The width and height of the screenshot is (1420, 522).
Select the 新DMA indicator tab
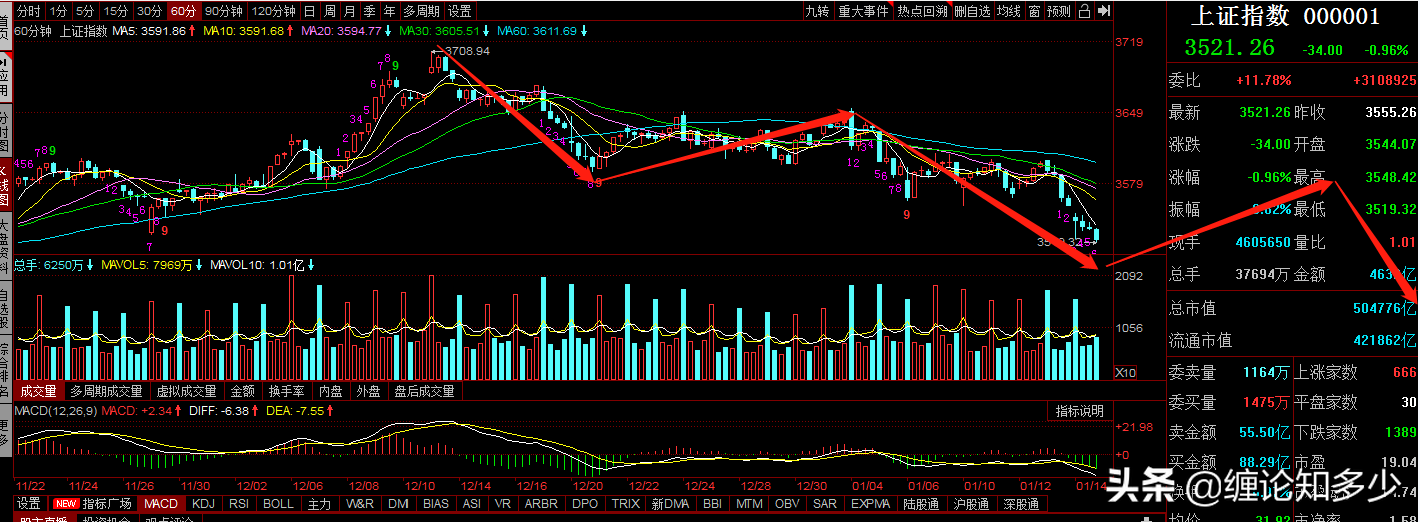point(670,504)
